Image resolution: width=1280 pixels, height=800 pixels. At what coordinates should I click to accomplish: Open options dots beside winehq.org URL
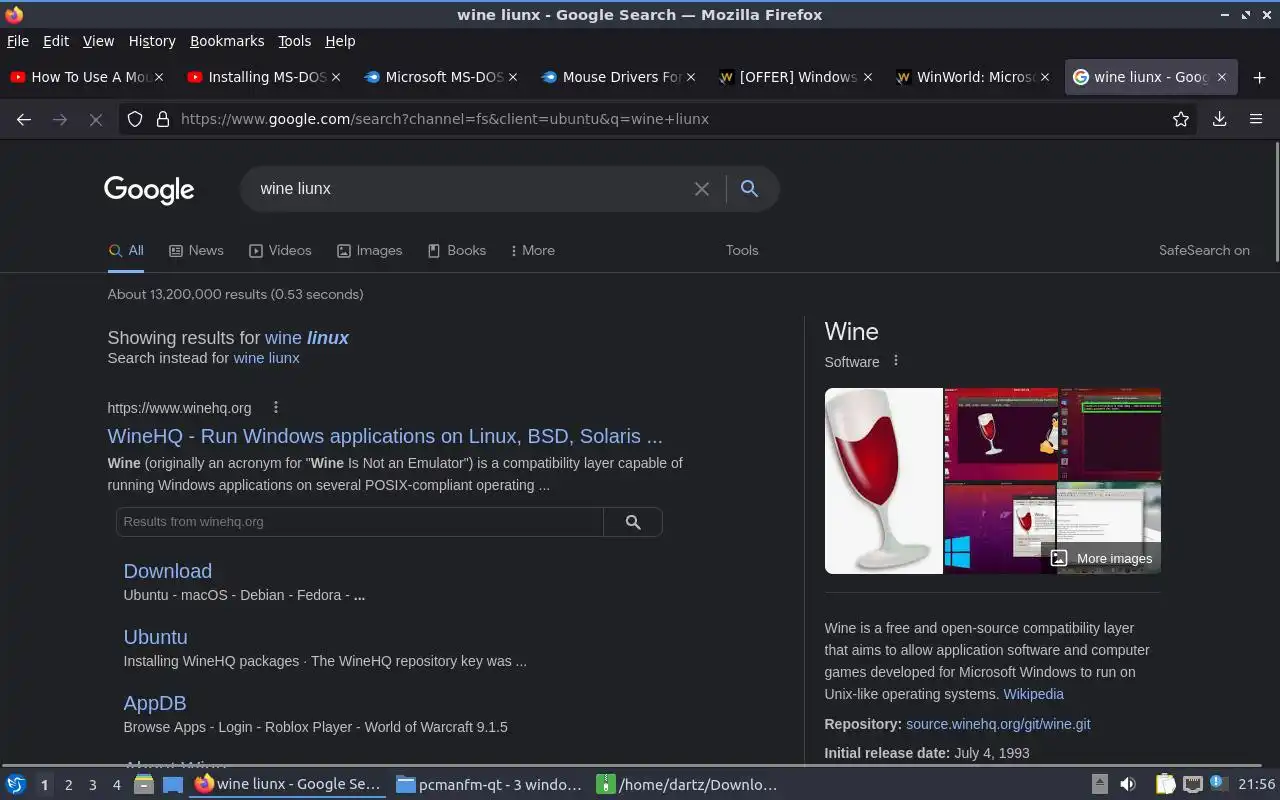pos(276,407)
